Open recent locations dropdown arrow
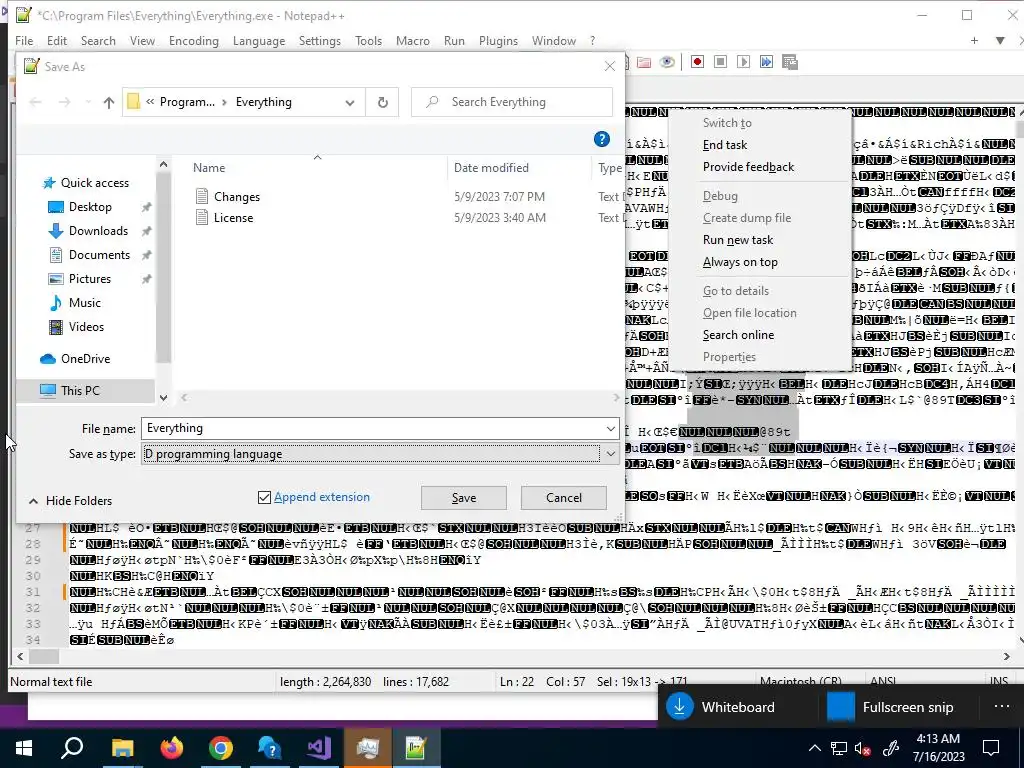Viewport: 1024px width, 768px height. [88, 103]
